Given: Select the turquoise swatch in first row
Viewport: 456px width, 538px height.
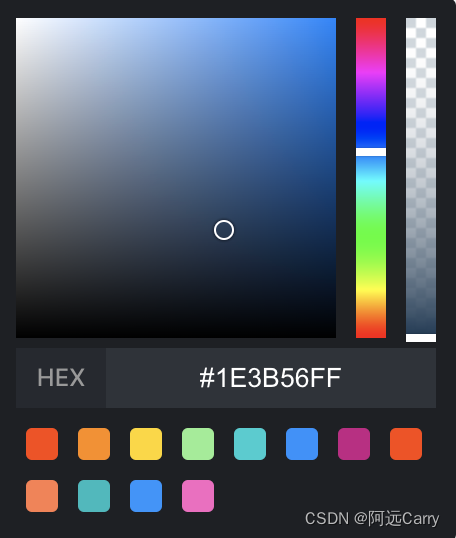Looking at the screenshot, I should [x=250, y=444].
